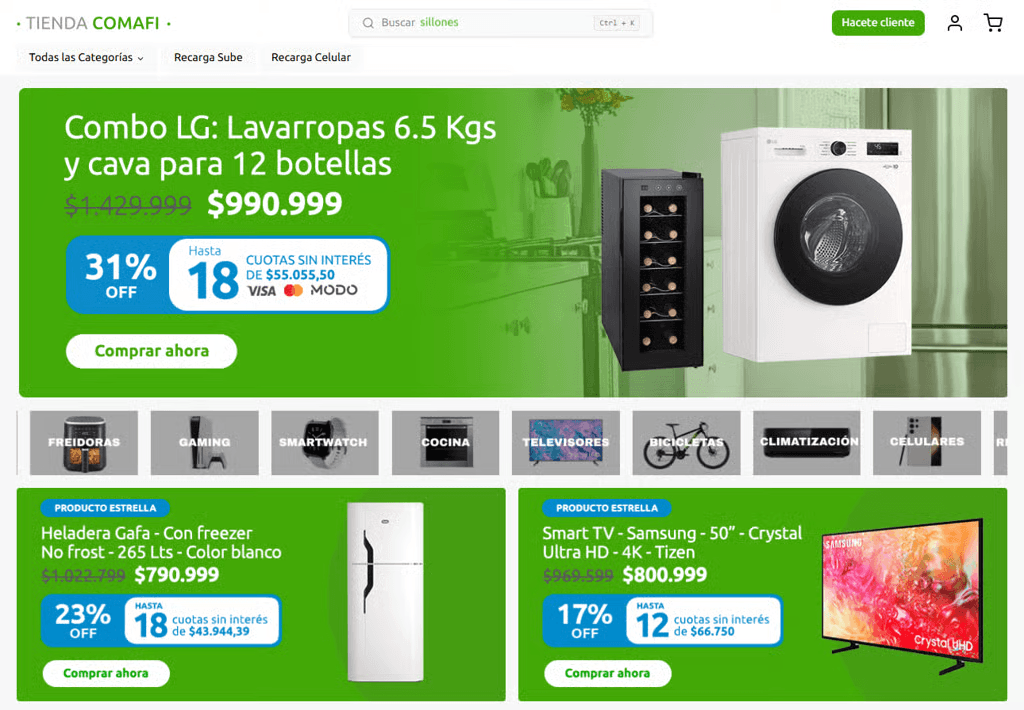Open the shopping cart icon
1024x710 pixels.
(993, 24)
